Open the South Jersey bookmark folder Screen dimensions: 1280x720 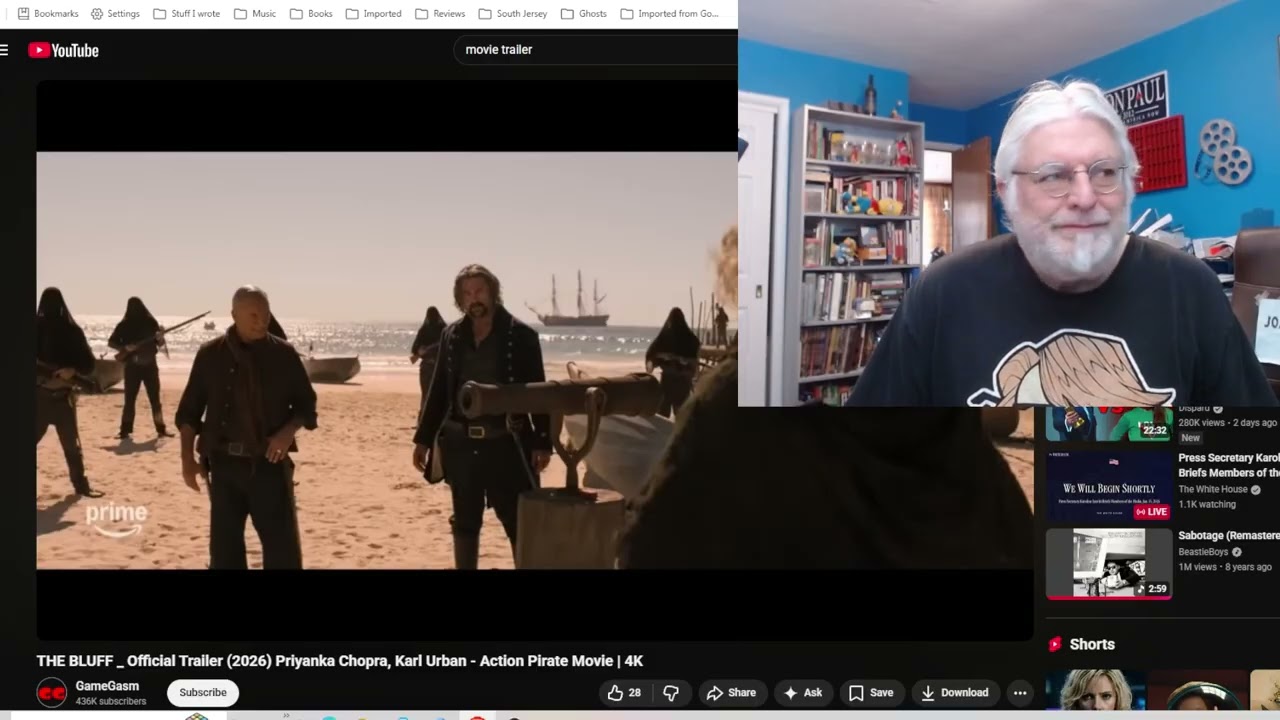512,14
